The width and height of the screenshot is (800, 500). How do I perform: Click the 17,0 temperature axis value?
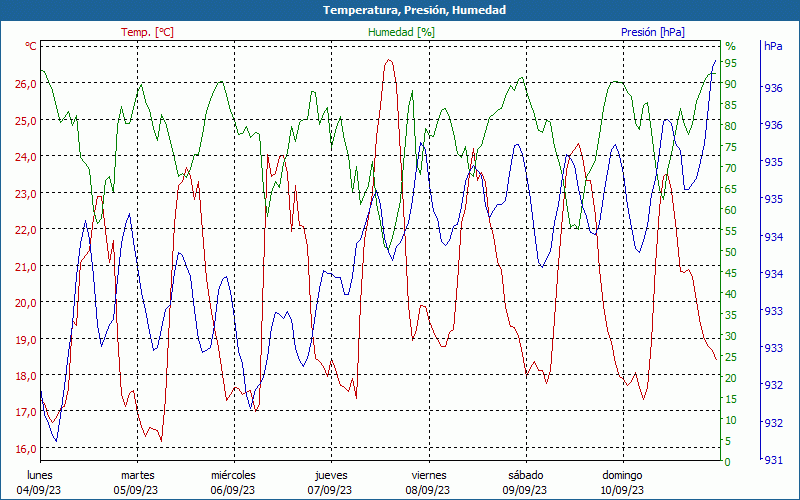tap(26, 412)
